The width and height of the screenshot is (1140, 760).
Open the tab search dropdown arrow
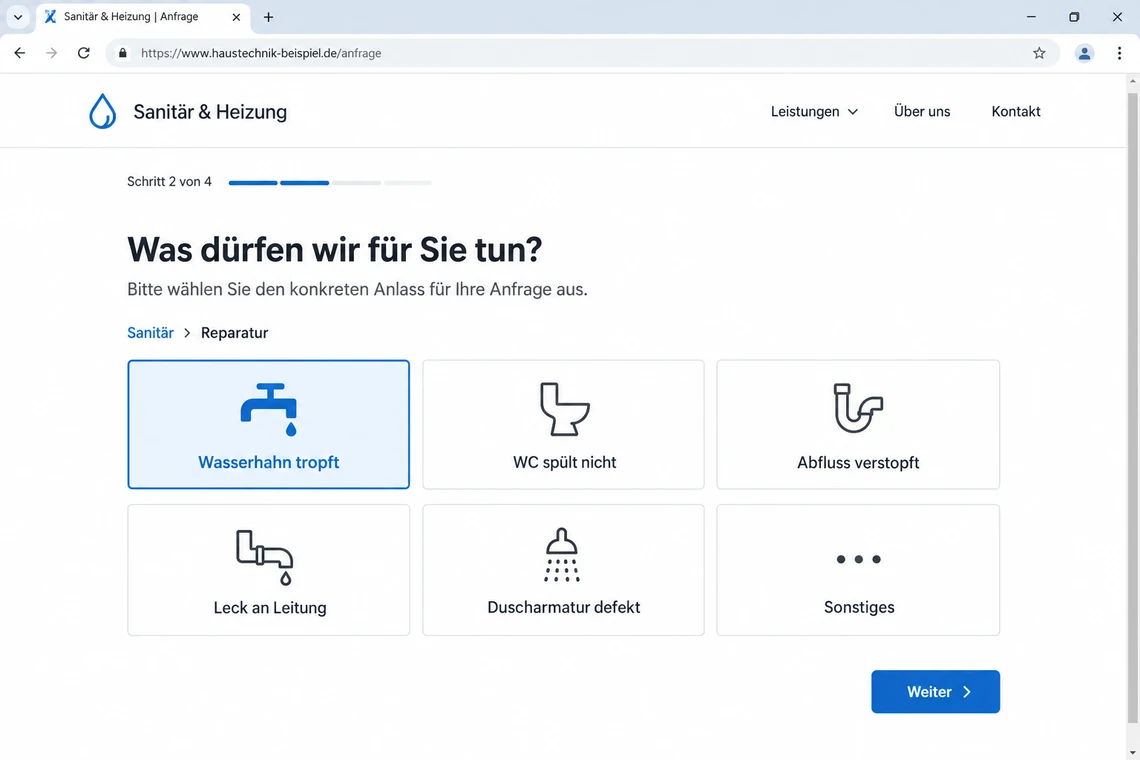[x=18, y=17]
